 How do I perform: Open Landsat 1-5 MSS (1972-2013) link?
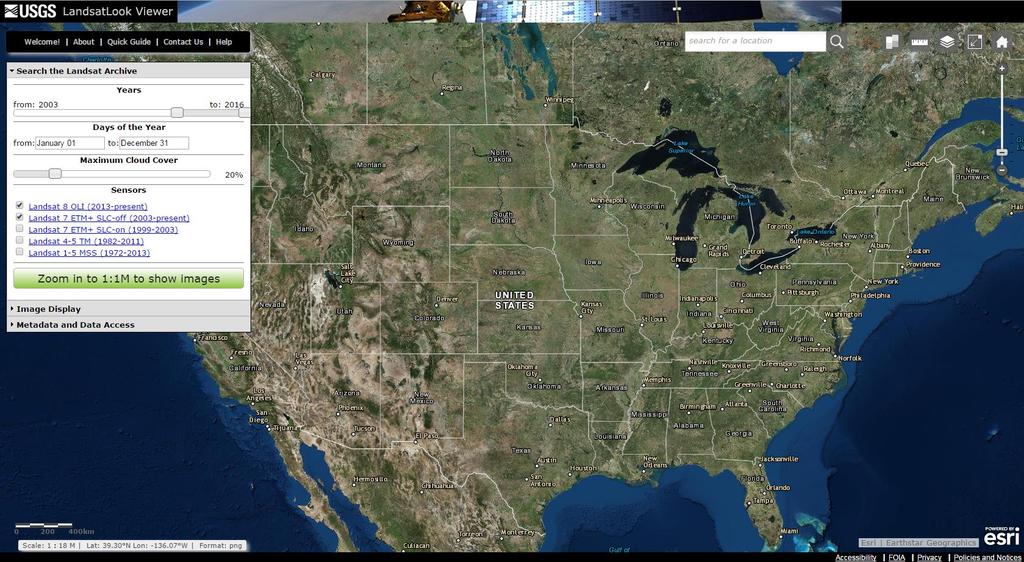(x=89, y=253)
